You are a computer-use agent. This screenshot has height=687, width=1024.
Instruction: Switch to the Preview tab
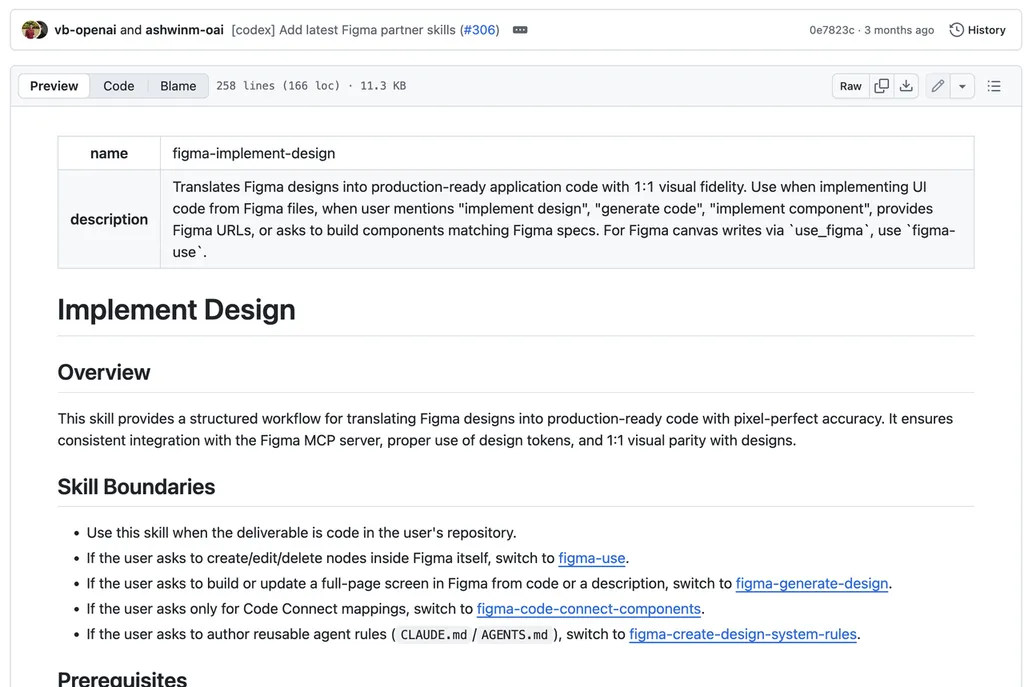tap(54, 86)
